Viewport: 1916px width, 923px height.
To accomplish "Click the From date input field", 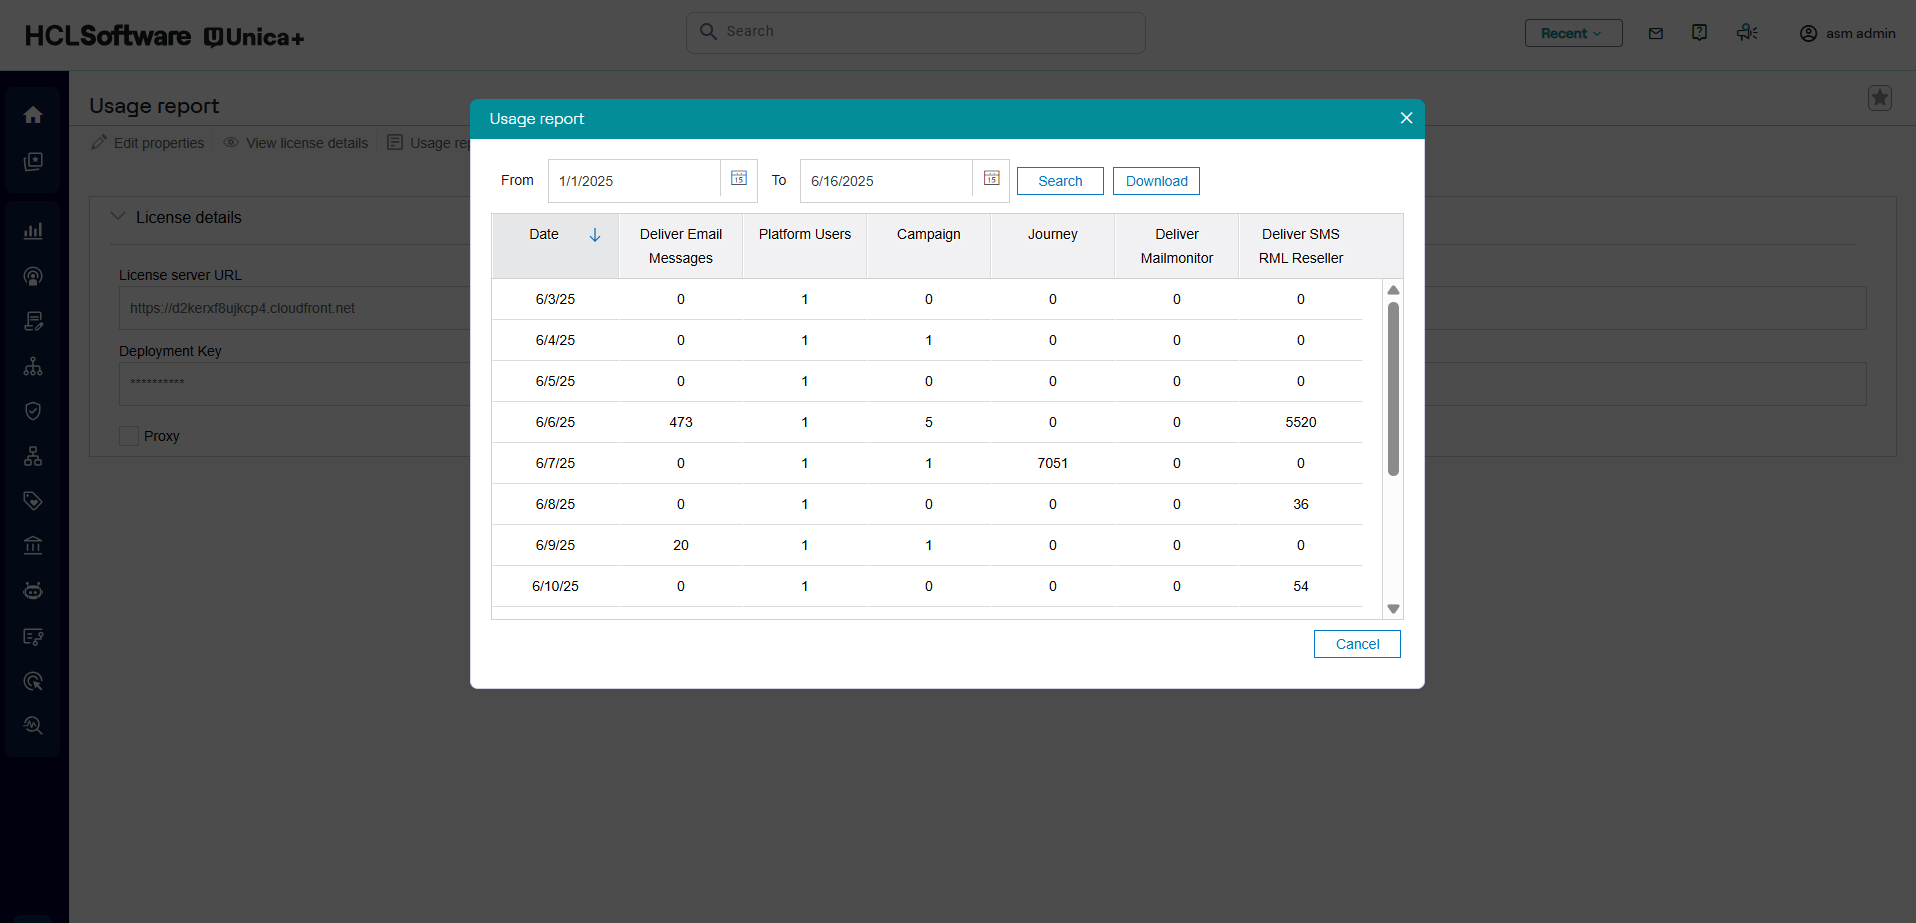I will (634, 181).
